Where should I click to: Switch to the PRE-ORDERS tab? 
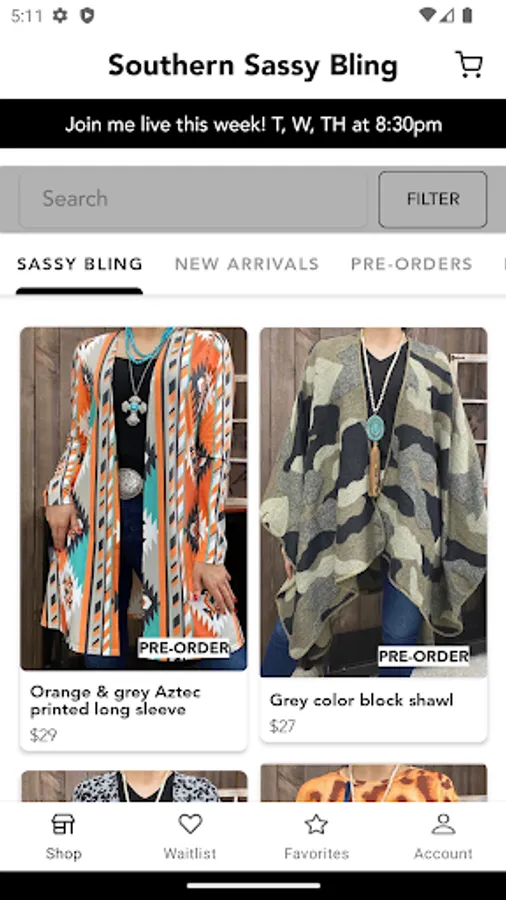[x=411, y=264]
